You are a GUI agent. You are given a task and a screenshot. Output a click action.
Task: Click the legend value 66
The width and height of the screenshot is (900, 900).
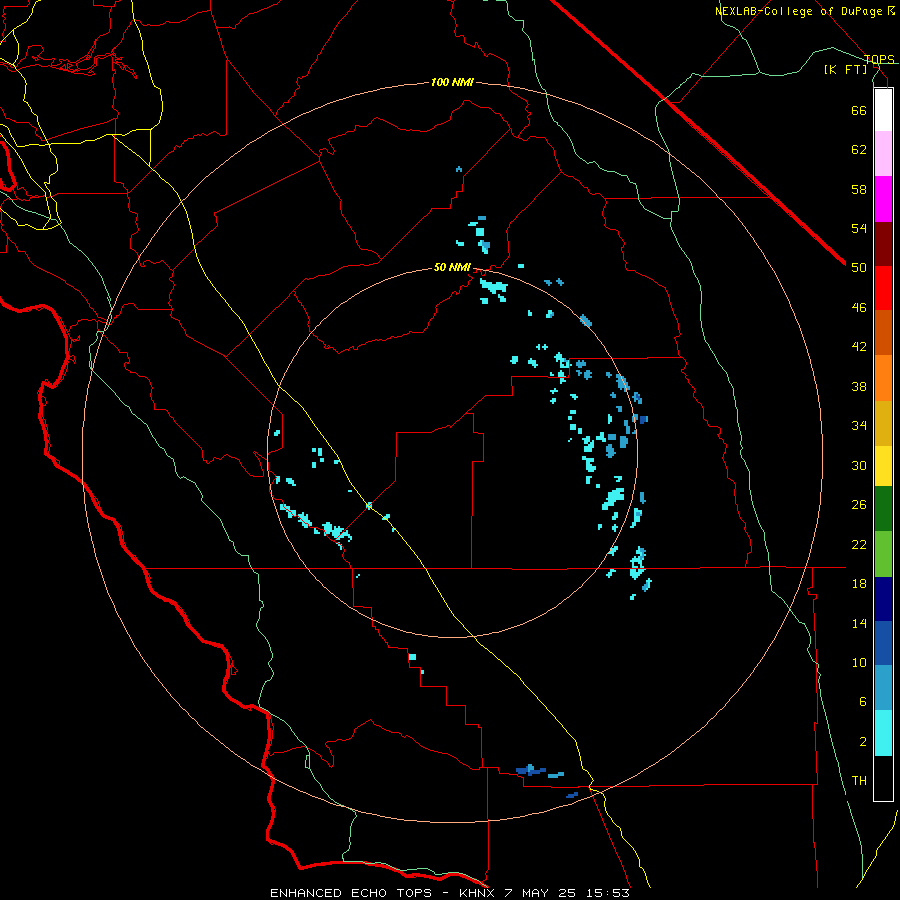tap(859, 110)
